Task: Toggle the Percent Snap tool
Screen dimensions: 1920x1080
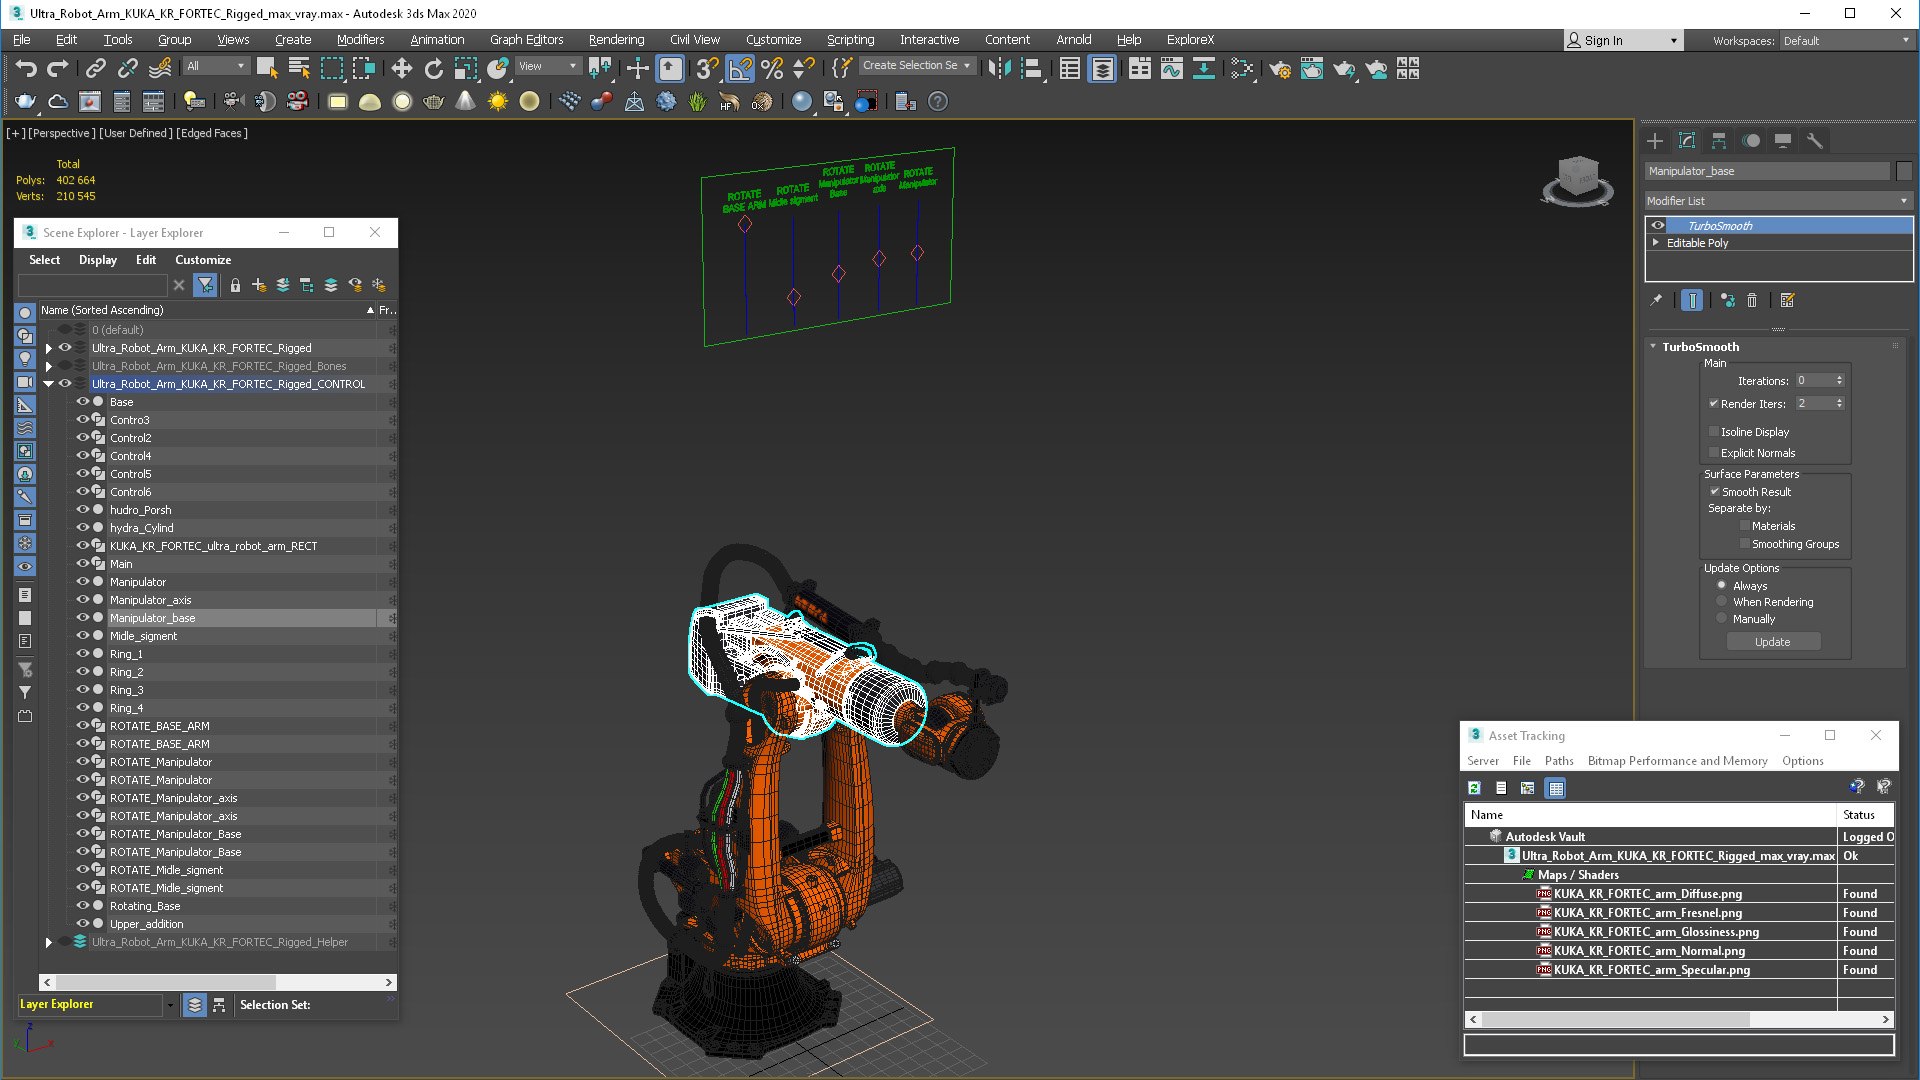Action: (x=772, y=68)
